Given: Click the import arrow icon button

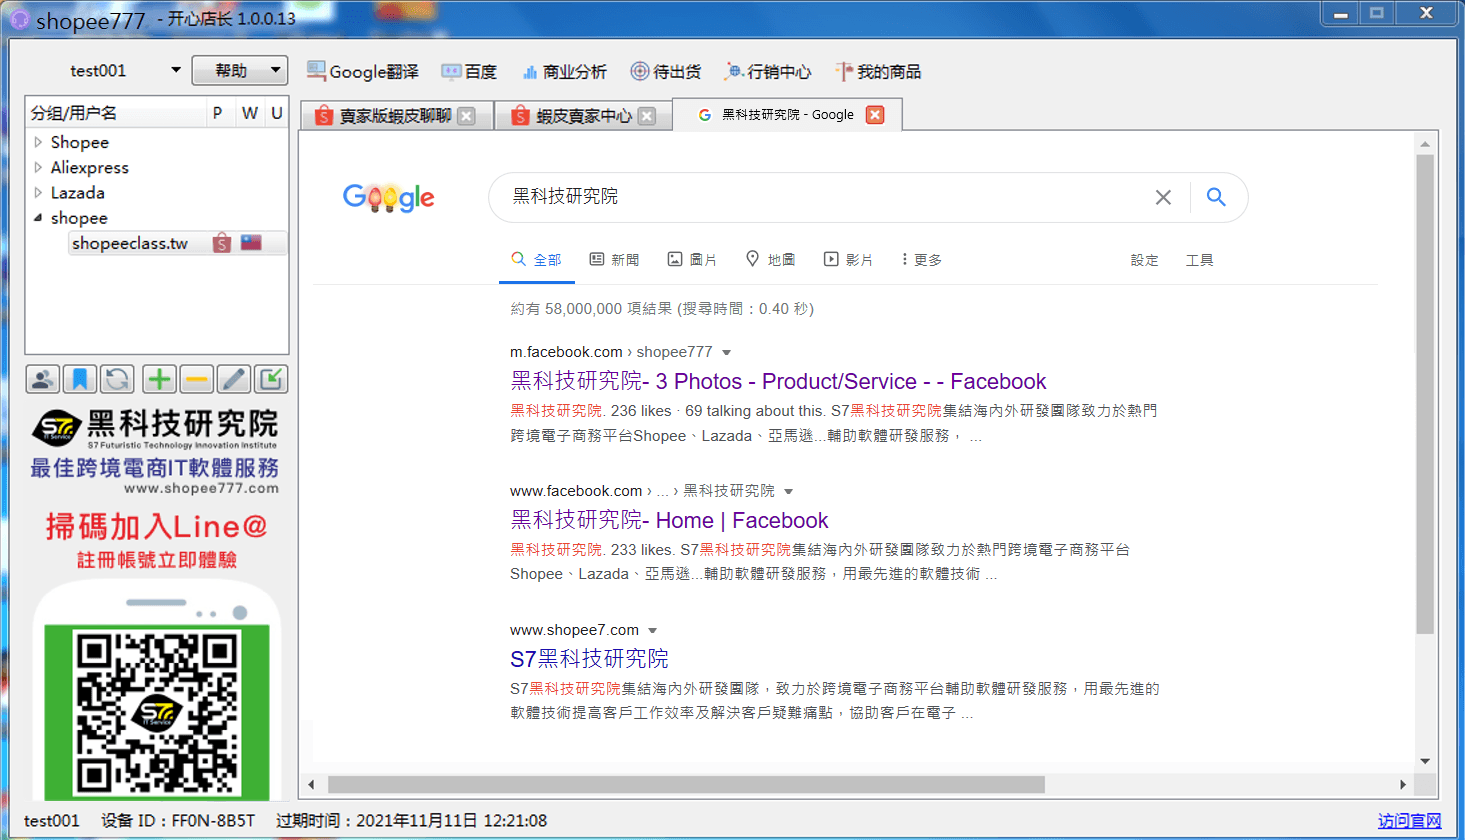Looking at the screenshot, I should (x=271, y=379).
